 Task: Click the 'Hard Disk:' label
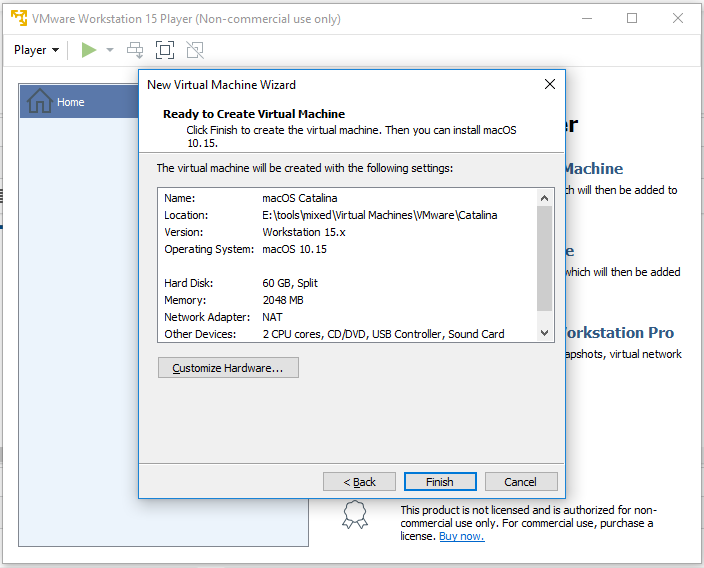189,283
